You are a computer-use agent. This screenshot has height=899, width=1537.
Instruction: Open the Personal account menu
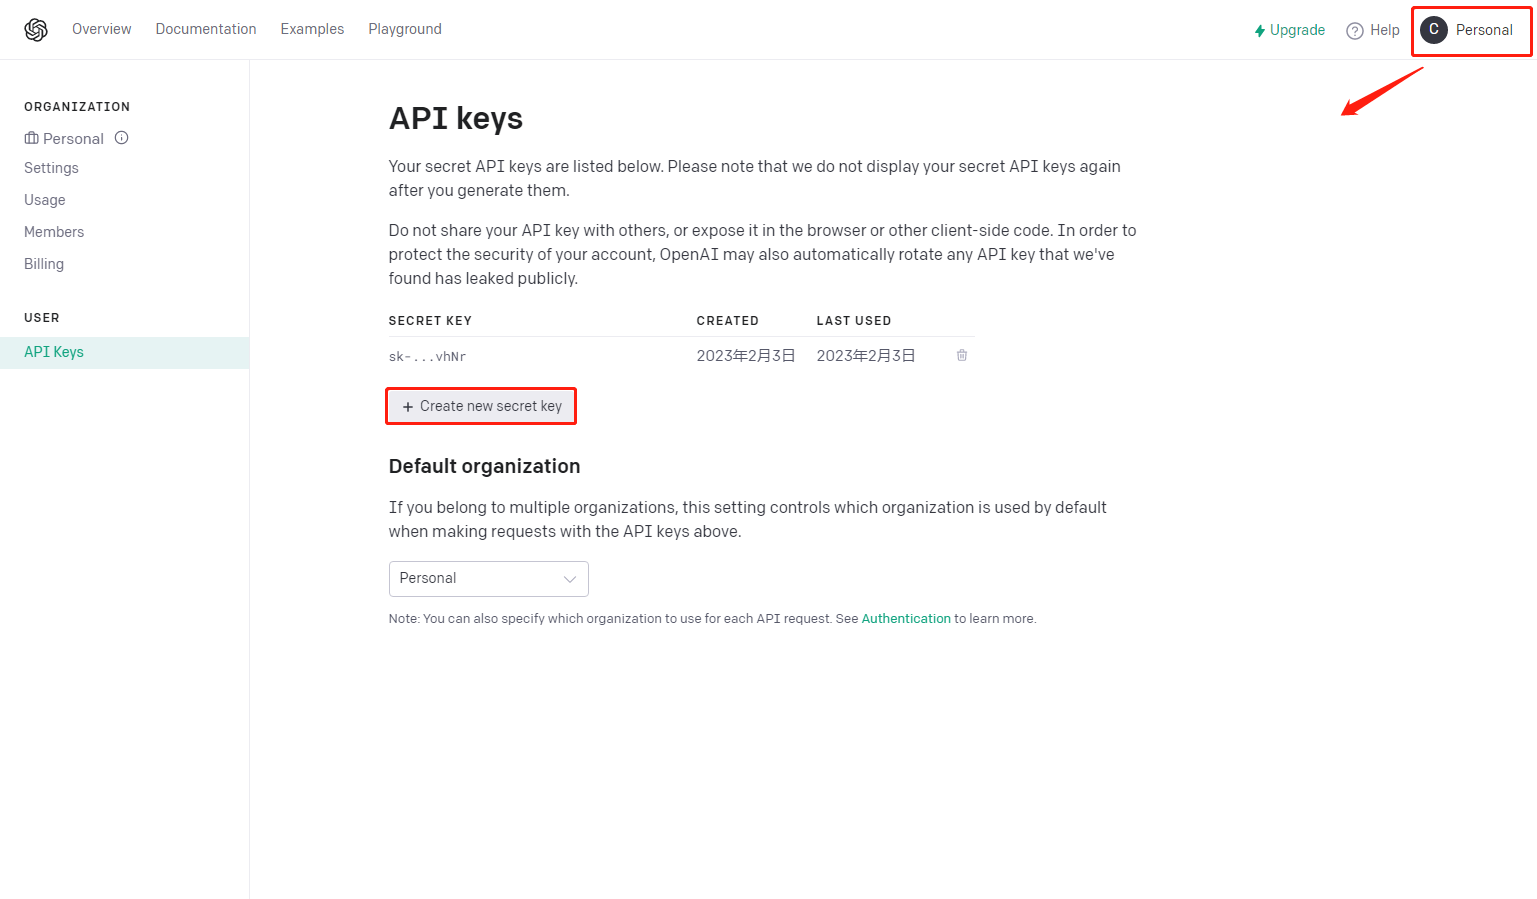click(1471, 30)
